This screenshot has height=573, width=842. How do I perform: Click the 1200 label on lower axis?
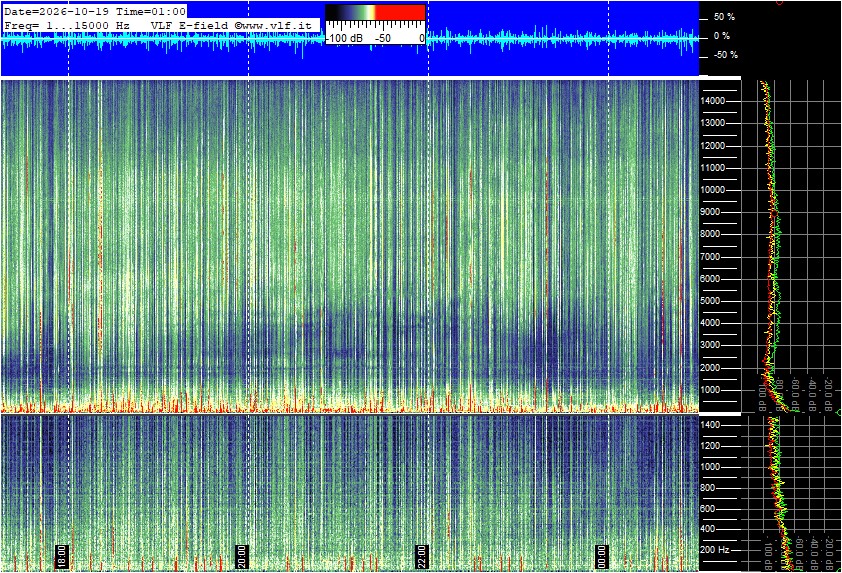point(710,446)
